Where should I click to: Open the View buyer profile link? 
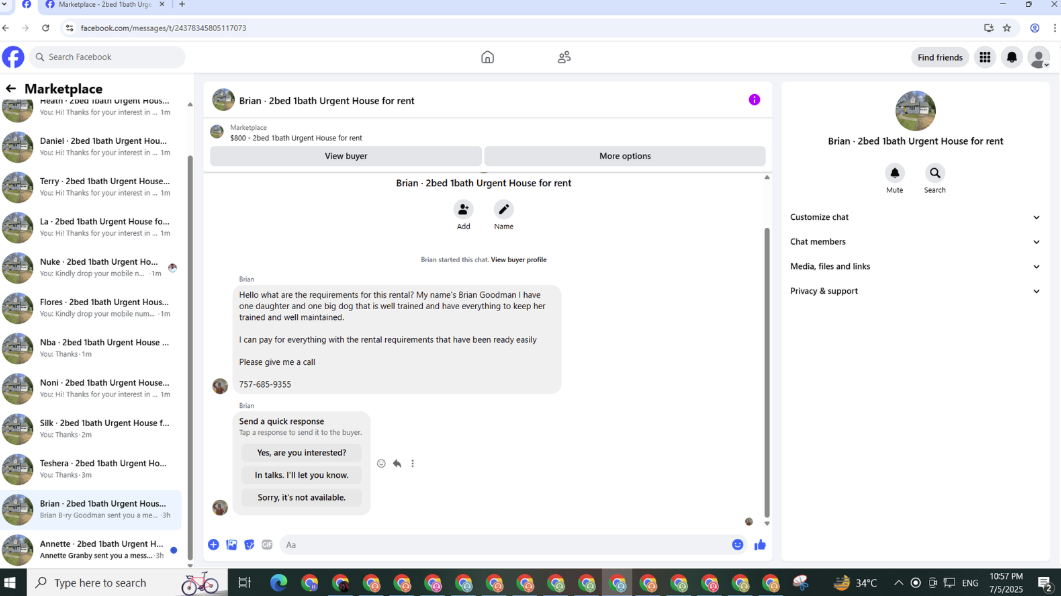point(518,260)
